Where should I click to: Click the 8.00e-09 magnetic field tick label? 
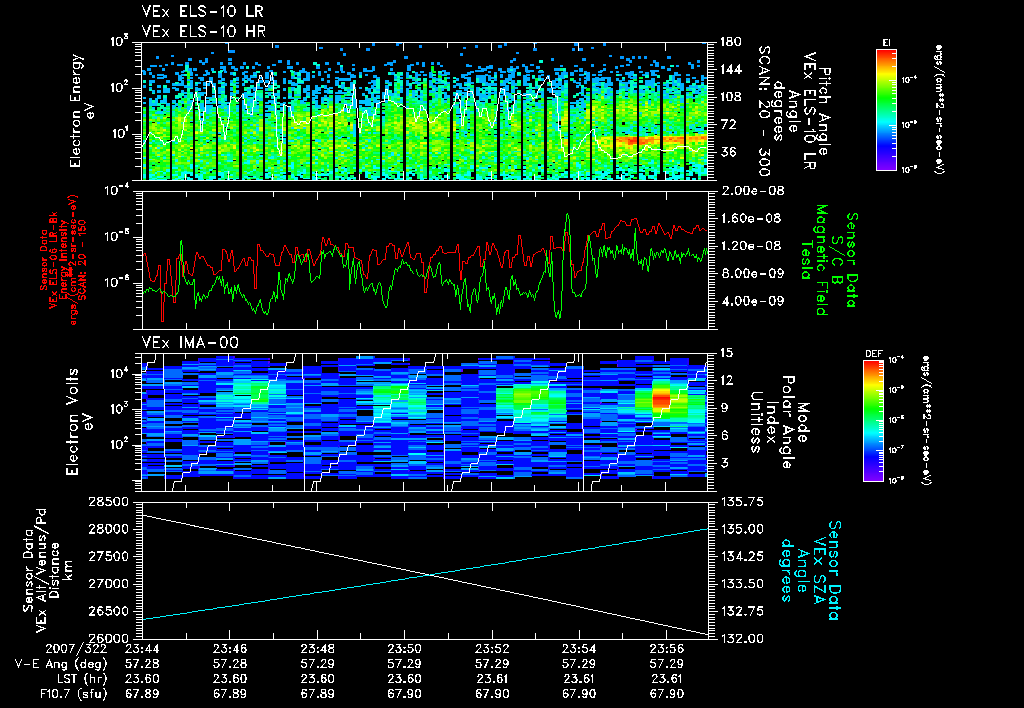[x=752, y=273]
